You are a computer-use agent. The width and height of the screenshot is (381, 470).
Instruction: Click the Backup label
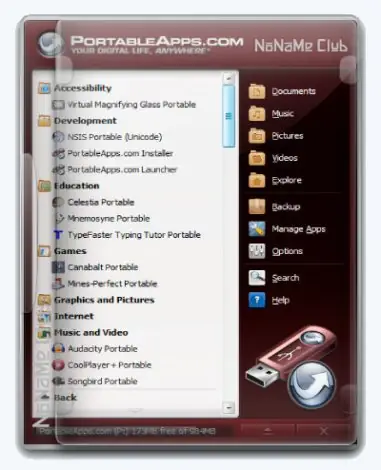286,207
